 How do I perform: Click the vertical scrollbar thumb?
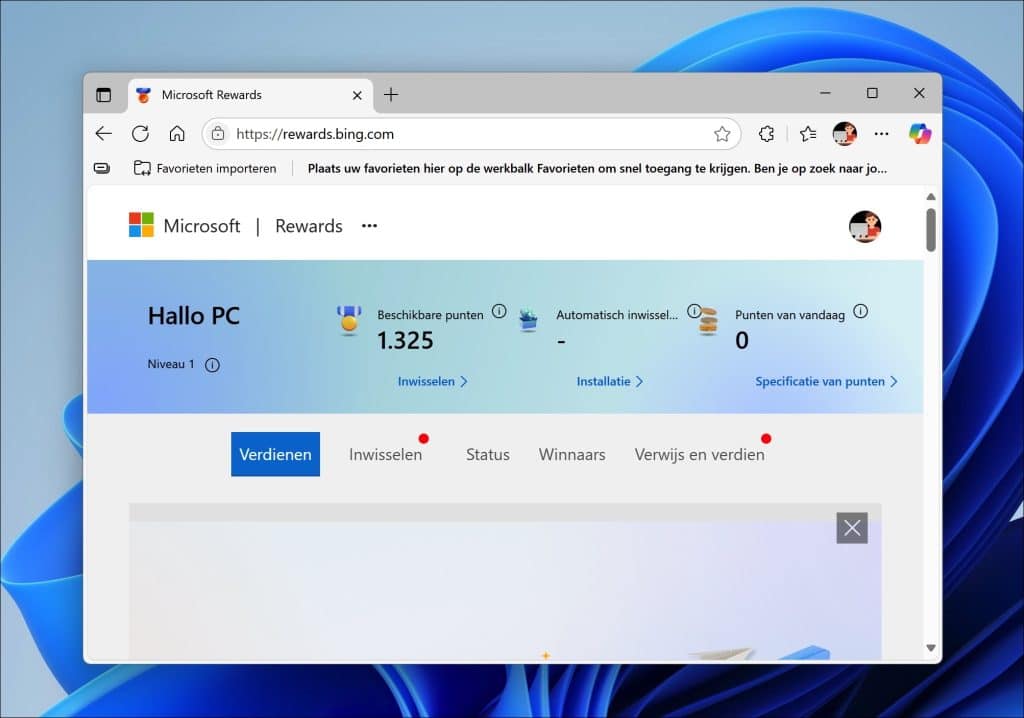pos(931,229)
